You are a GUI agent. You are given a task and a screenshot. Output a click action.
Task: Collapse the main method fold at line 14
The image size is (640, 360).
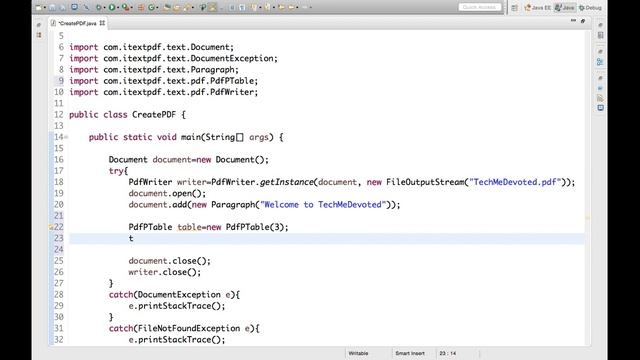pyautogui.click(x=66, y=137)
